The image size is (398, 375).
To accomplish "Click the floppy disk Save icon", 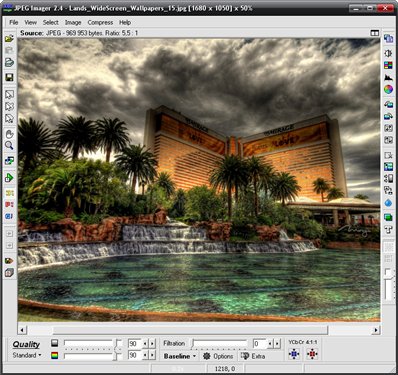I will click(x=9, y=77).
